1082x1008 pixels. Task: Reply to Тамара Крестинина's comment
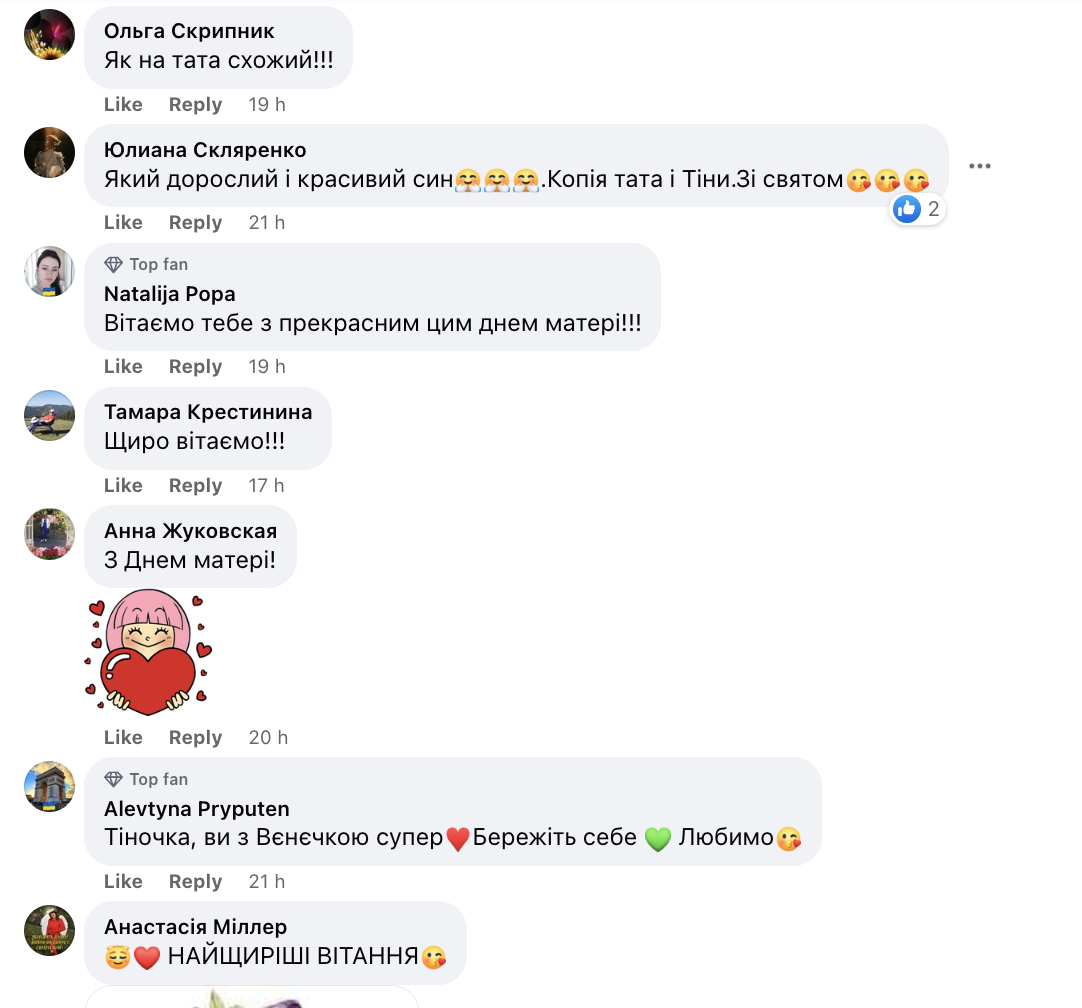click(x=195, y=485)
